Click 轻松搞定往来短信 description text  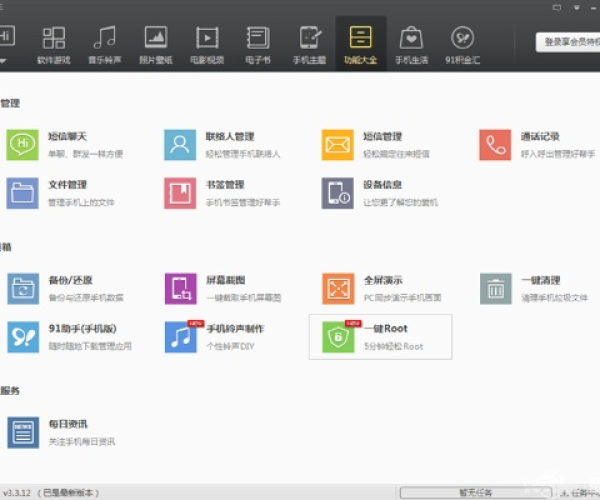[x=396, y=154]
